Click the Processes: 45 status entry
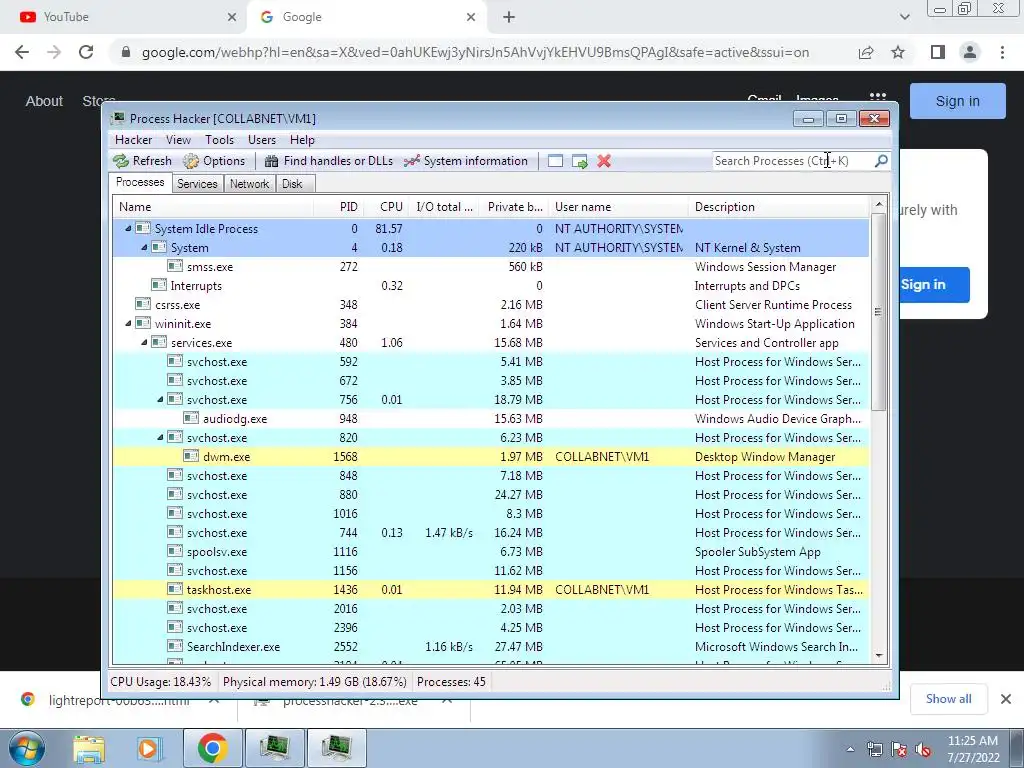The image size is (1024, 768). (451, 682)
